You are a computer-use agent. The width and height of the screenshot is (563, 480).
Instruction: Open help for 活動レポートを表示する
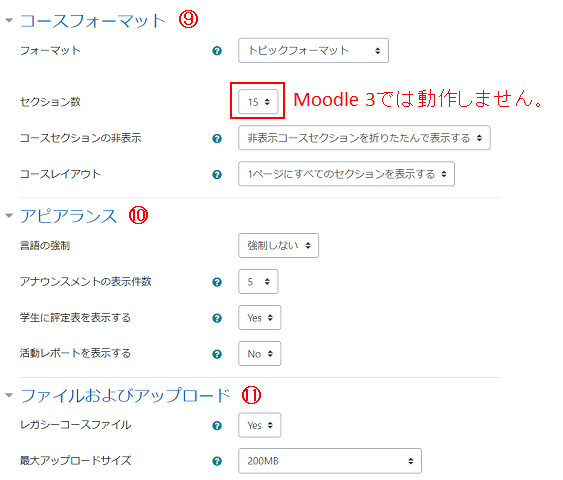point(217,354)
